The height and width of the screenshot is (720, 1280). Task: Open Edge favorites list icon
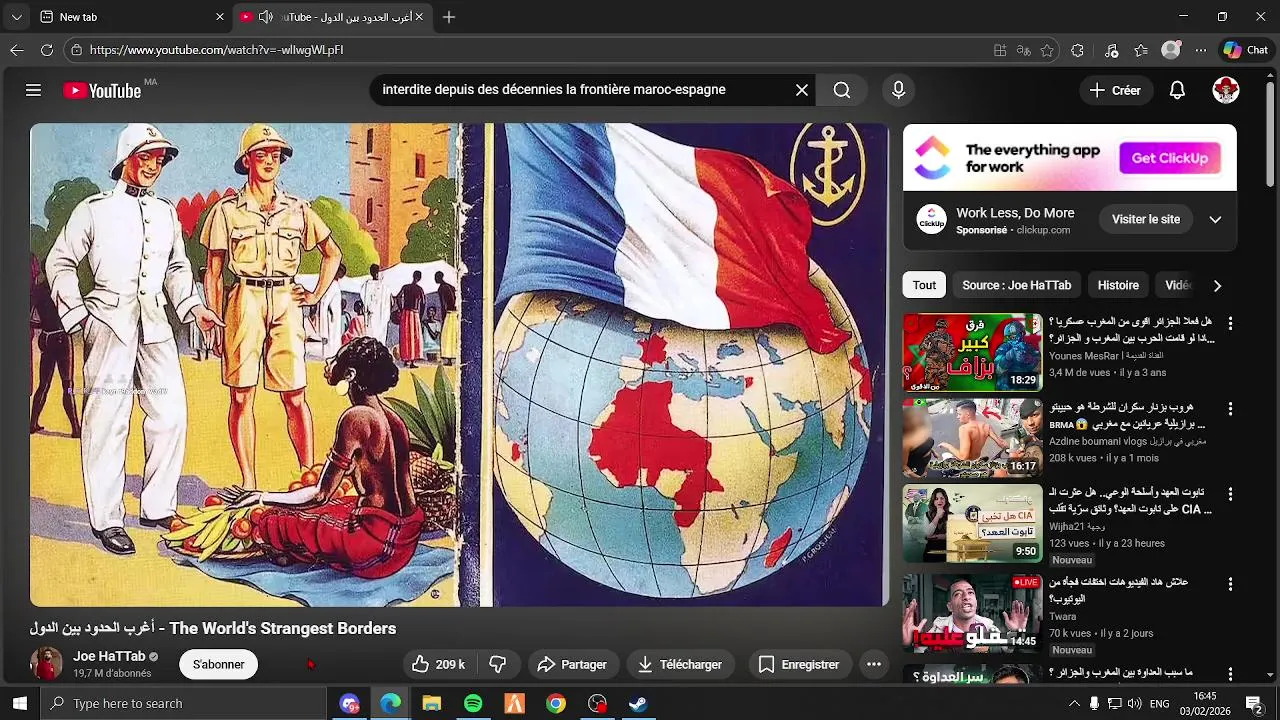point(1141,50)
